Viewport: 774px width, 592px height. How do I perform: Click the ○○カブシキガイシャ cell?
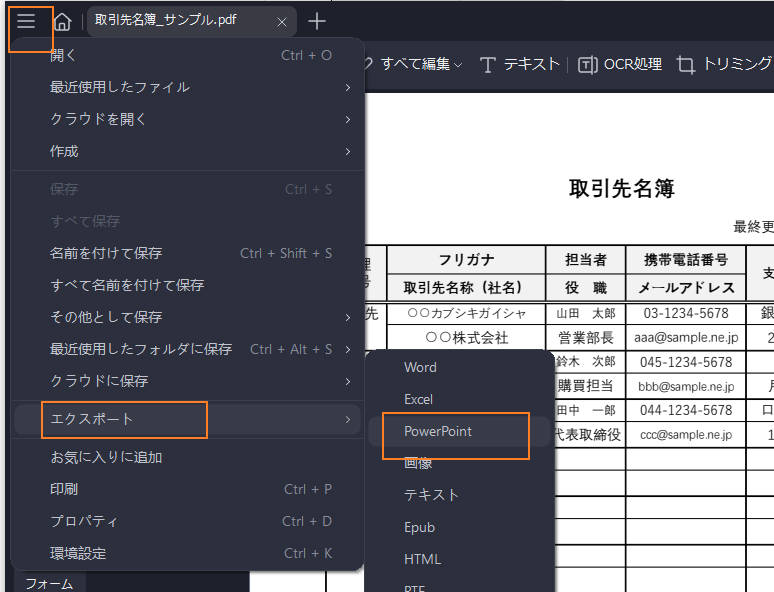[x=466, y=314]
